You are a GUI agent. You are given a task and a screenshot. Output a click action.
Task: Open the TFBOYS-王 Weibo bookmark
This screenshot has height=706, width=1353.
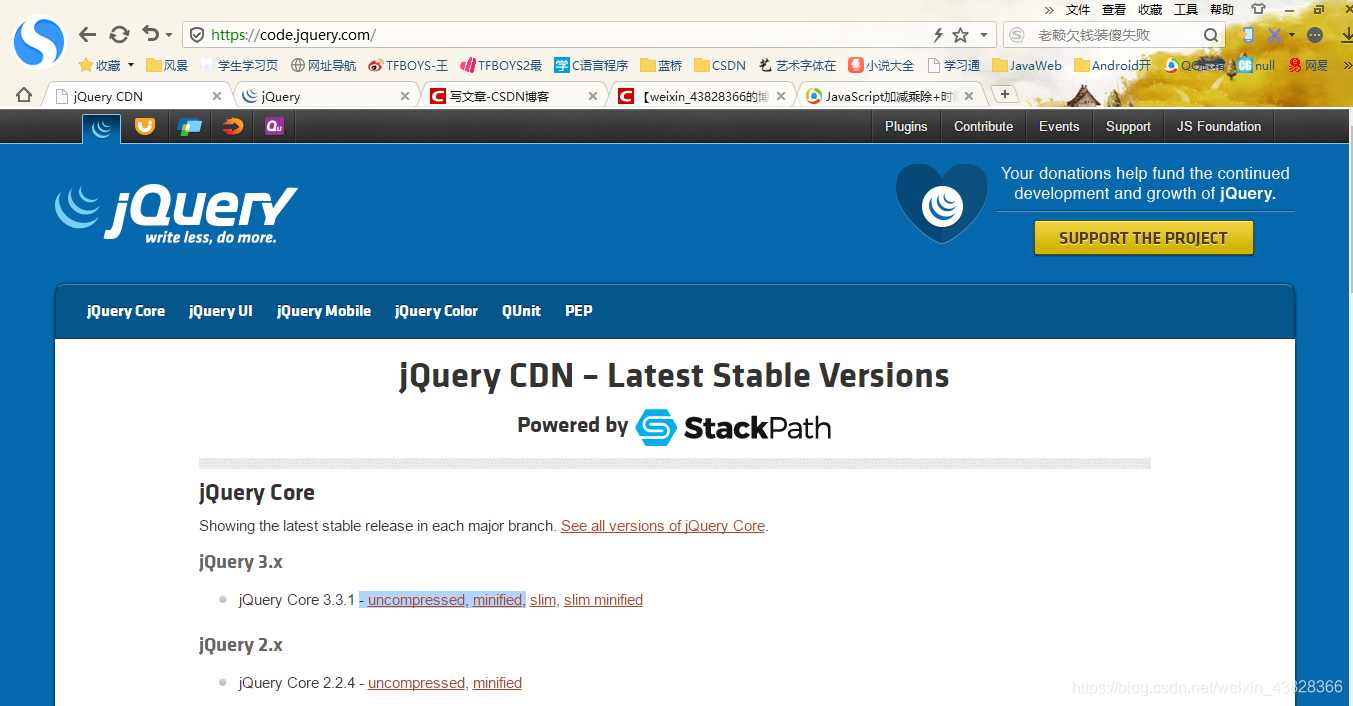(408, 65)
